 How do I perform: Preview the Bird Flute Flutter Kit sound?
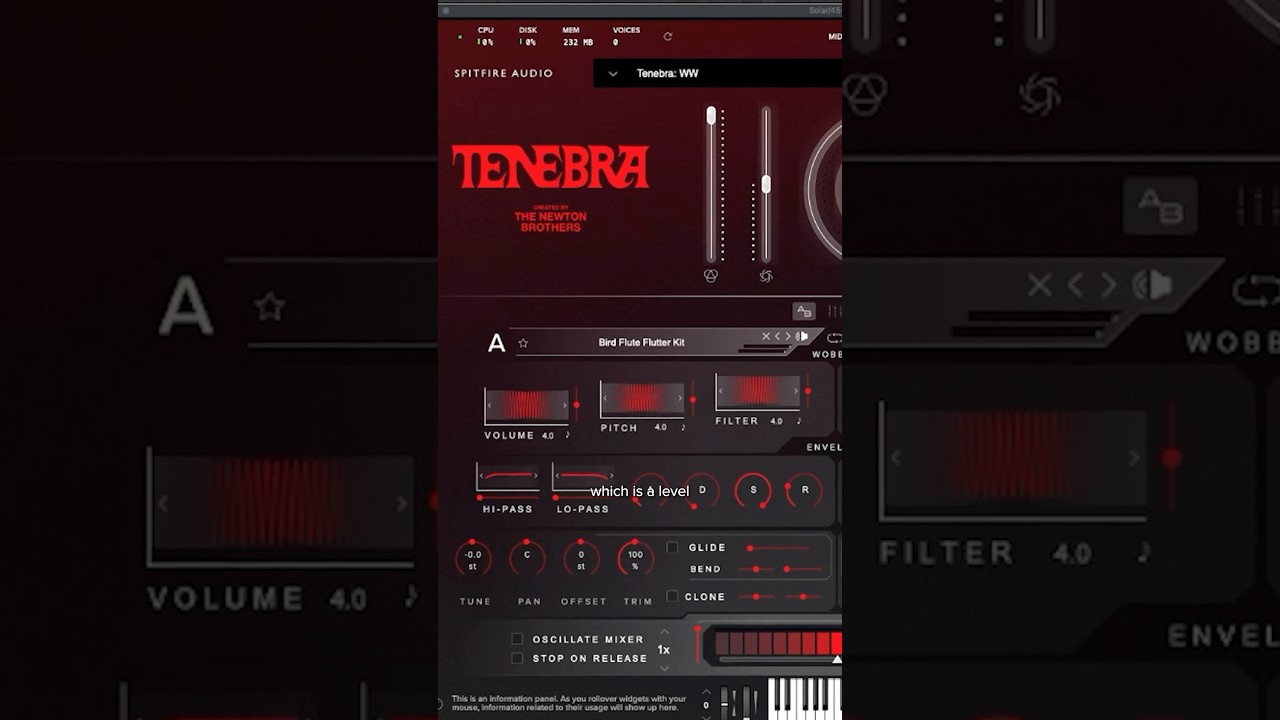(802, 336)
